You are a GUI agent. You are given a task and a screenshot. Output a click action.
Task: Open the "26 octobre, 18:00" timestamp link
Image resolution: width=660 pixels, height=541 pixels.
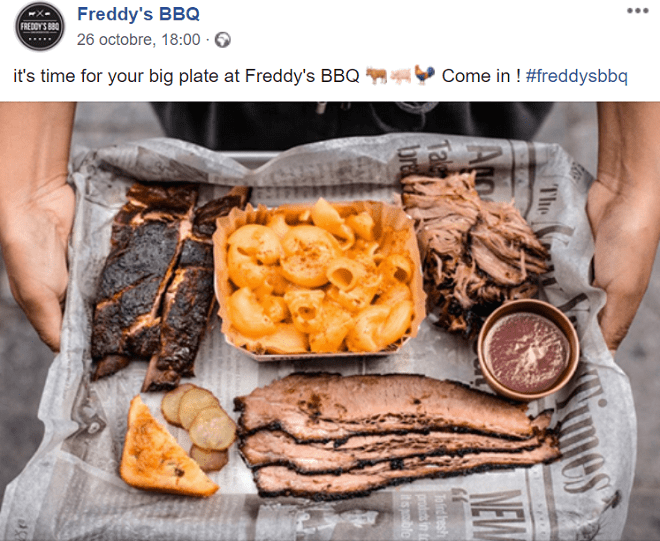pos(138,40)
